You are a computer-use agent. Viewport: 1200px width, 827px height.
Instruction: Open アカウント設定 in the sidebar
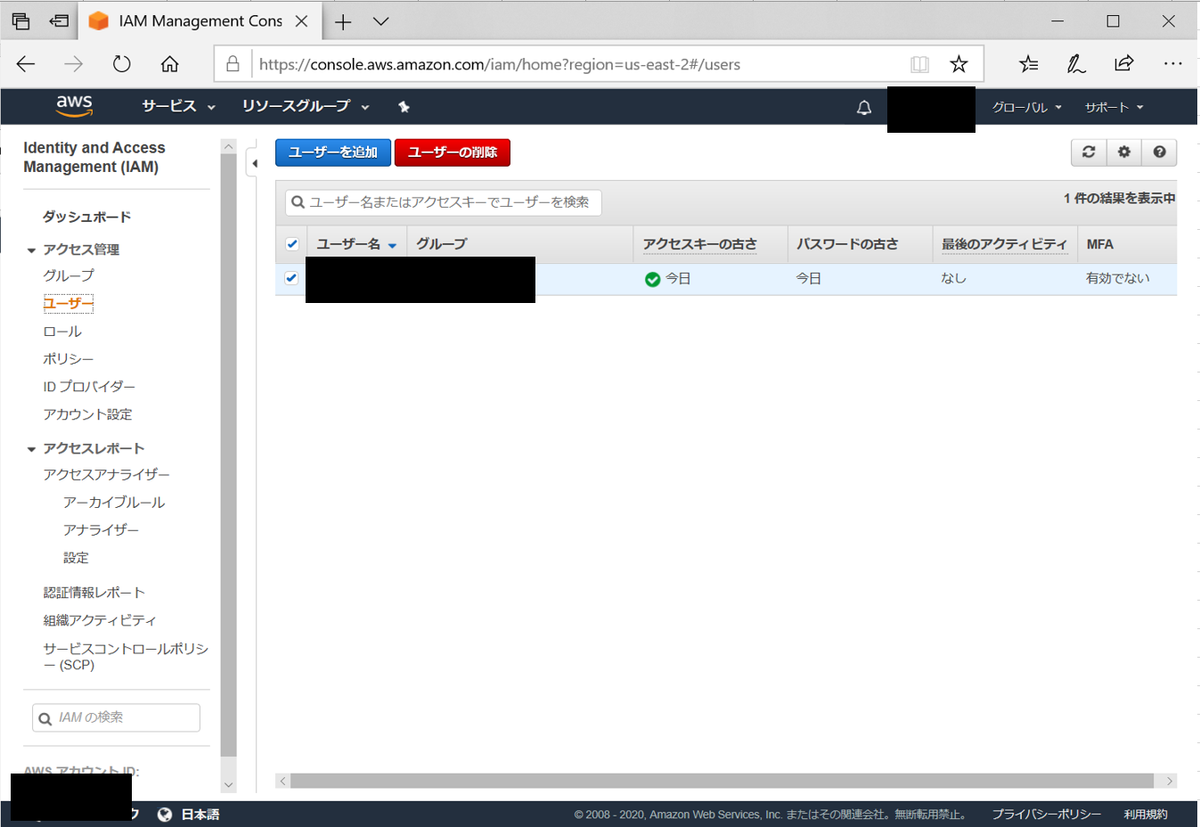[88, 415]
